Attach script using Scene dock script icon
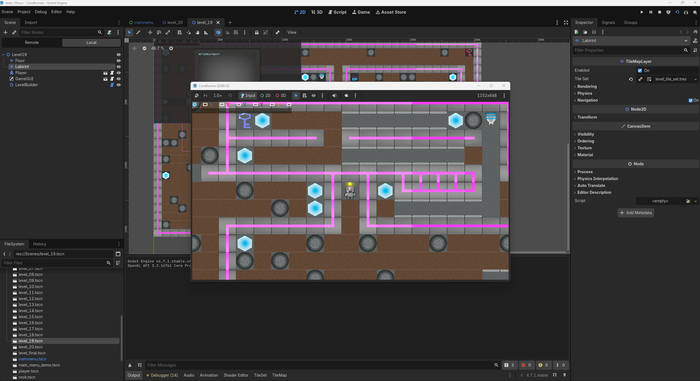The width and height of the screenshot is (700, 381). coord(109,32)
